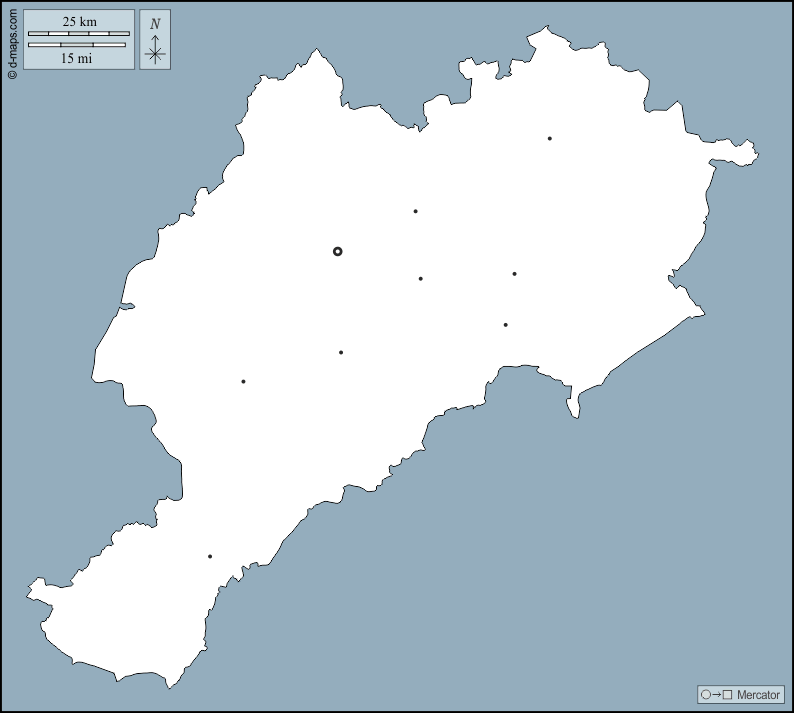The image size is (794, 713).
Task: Click the southernmost city dot
Action: [x=210, y=556]
